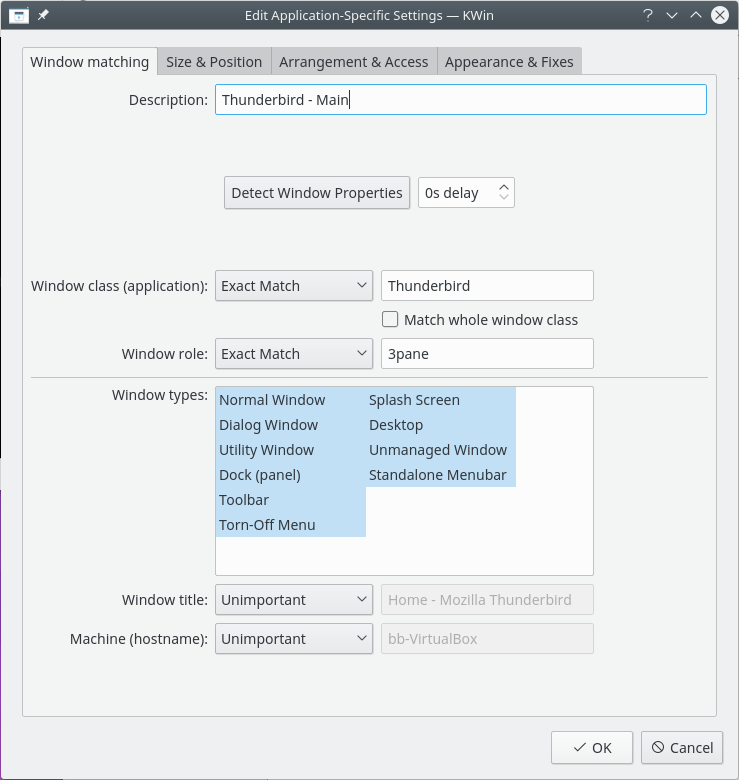Viewport: 739px width, 780px height.
Task: Click the Description text field
Action: [460, 100]
